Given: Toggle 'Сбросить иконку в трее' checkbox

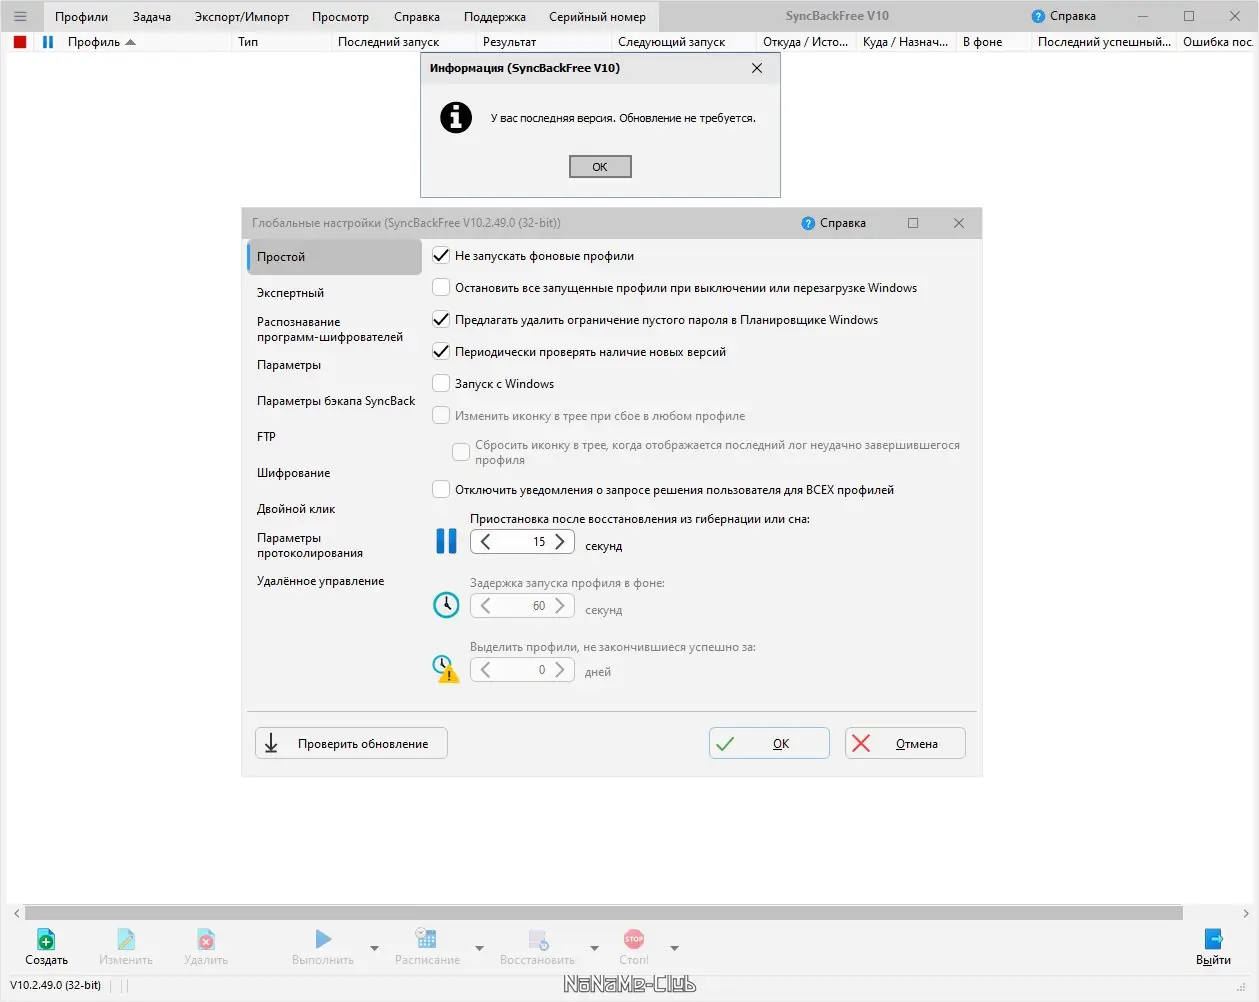Looking at the screenshot, I should click(461, 452).
